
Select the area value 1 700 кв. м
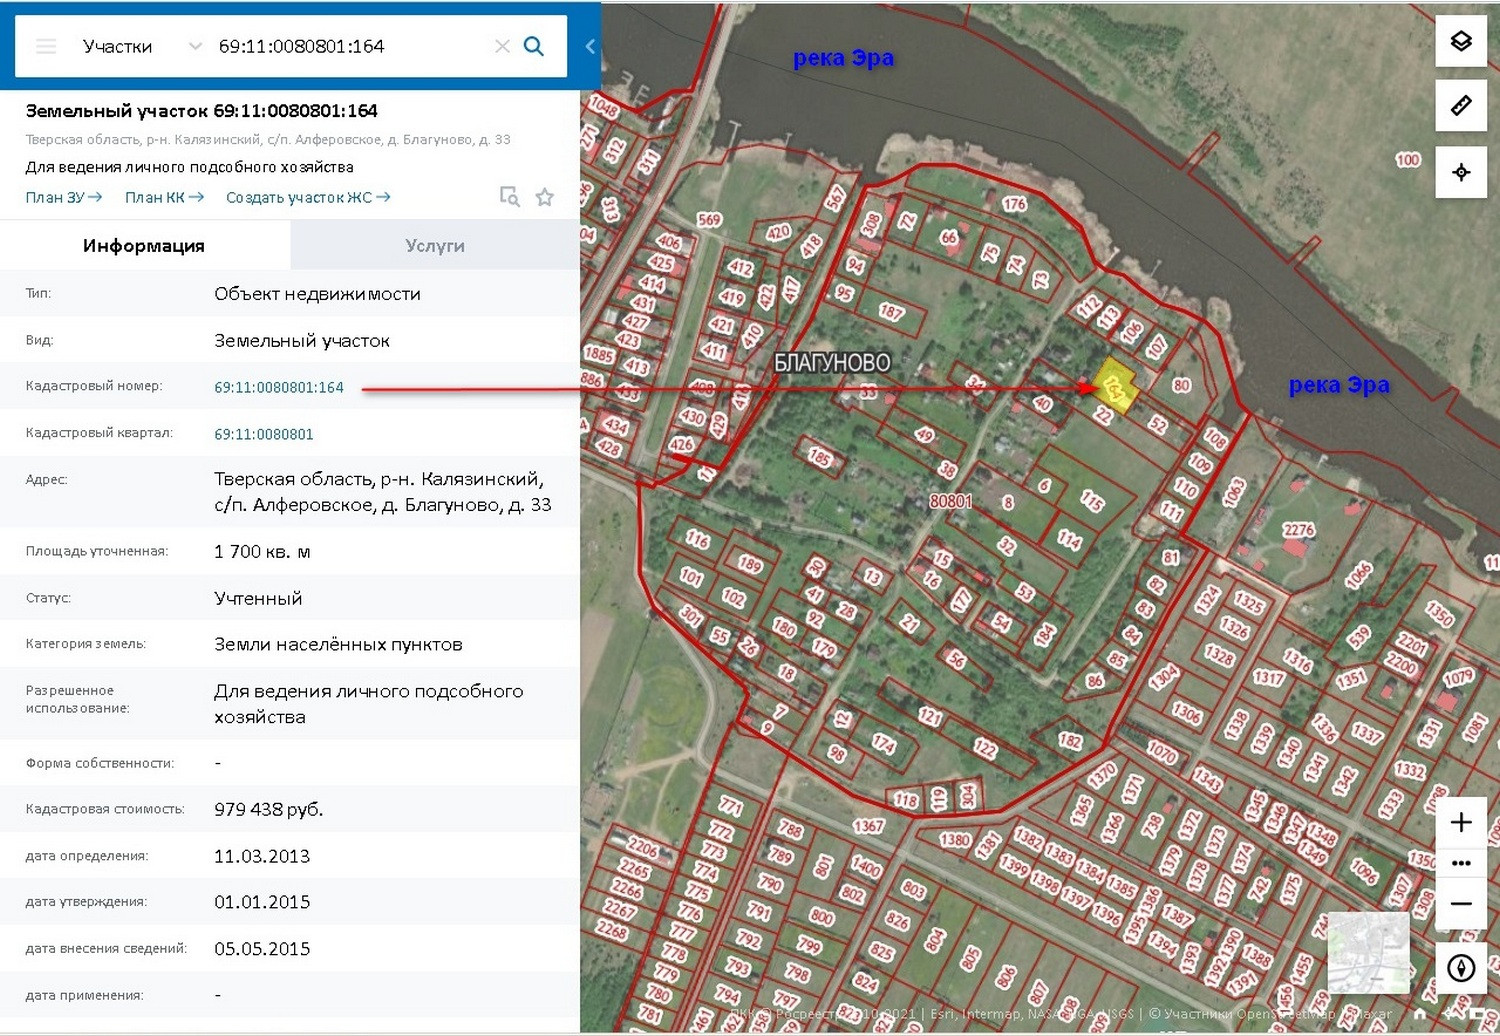(x=262, y=551)
